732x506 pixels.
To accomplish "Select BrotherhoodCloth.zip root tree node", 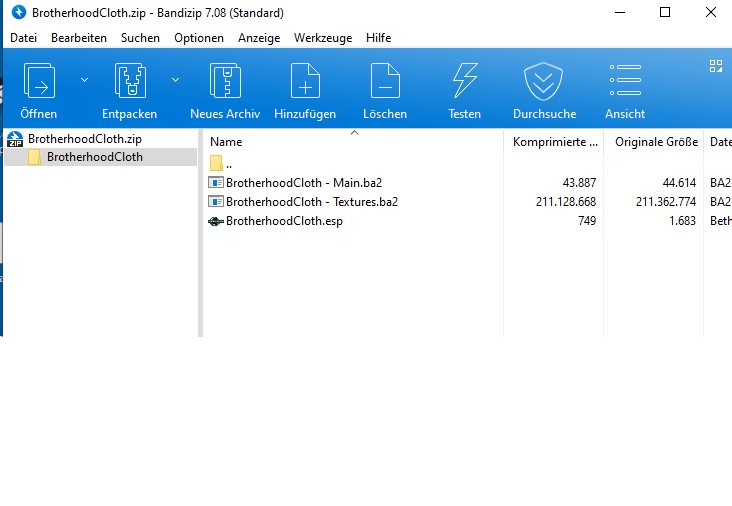I will [x=84, y=139].
